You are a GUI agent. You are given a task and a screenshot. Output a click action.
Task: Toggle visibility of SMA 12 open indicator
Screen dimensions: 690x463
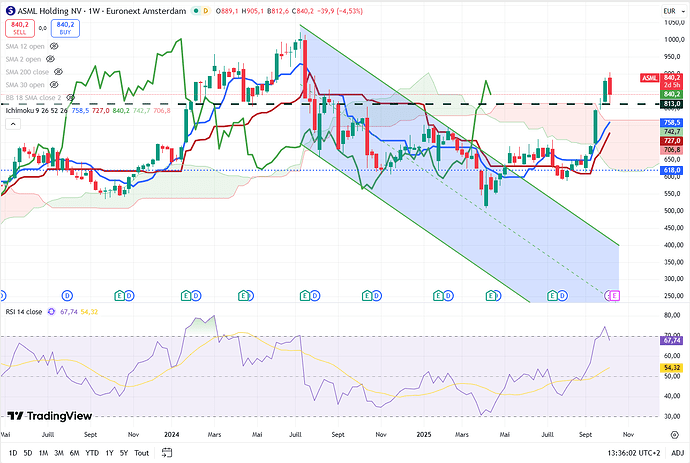[x=52, y=45]
